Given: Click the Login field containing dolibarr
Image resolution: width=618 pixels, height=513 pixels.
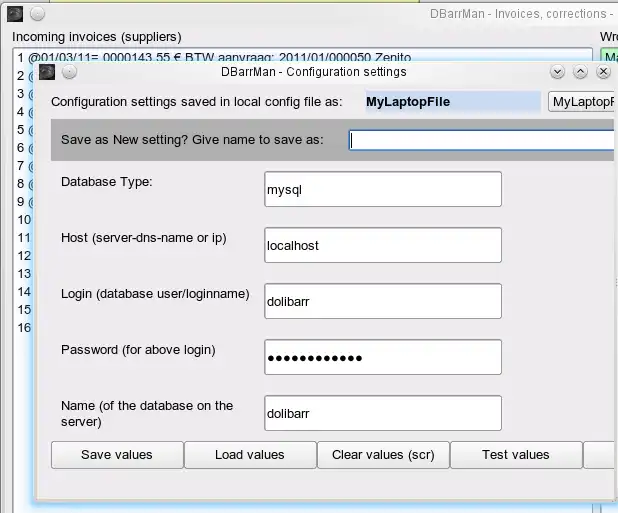Looking at the screenshot, I should pyautogui.click(x=383, y=301).
